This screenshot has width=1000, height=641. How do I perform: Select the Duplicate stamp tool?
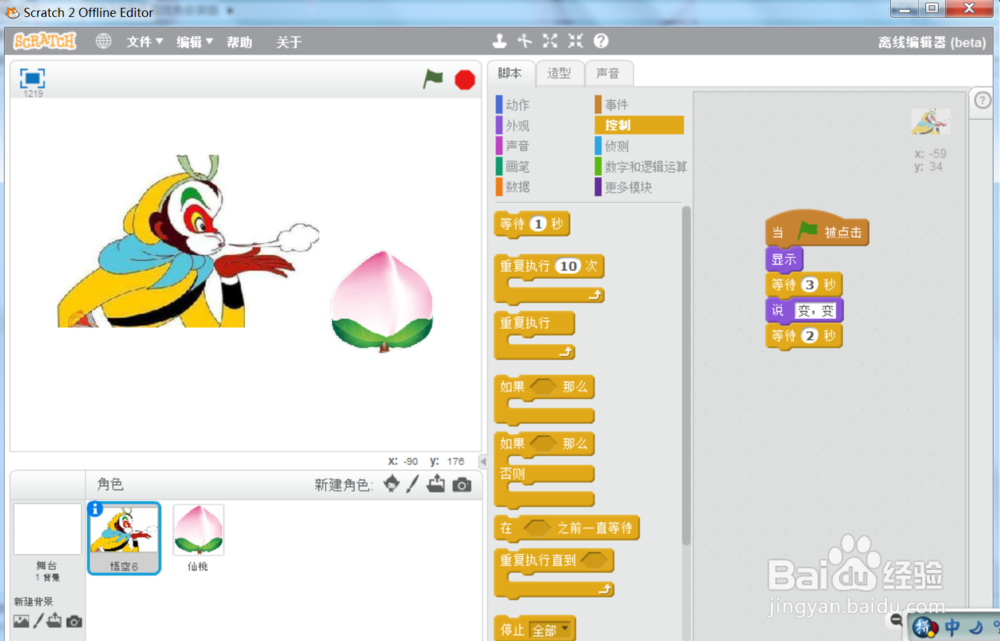tap(499, 41)
